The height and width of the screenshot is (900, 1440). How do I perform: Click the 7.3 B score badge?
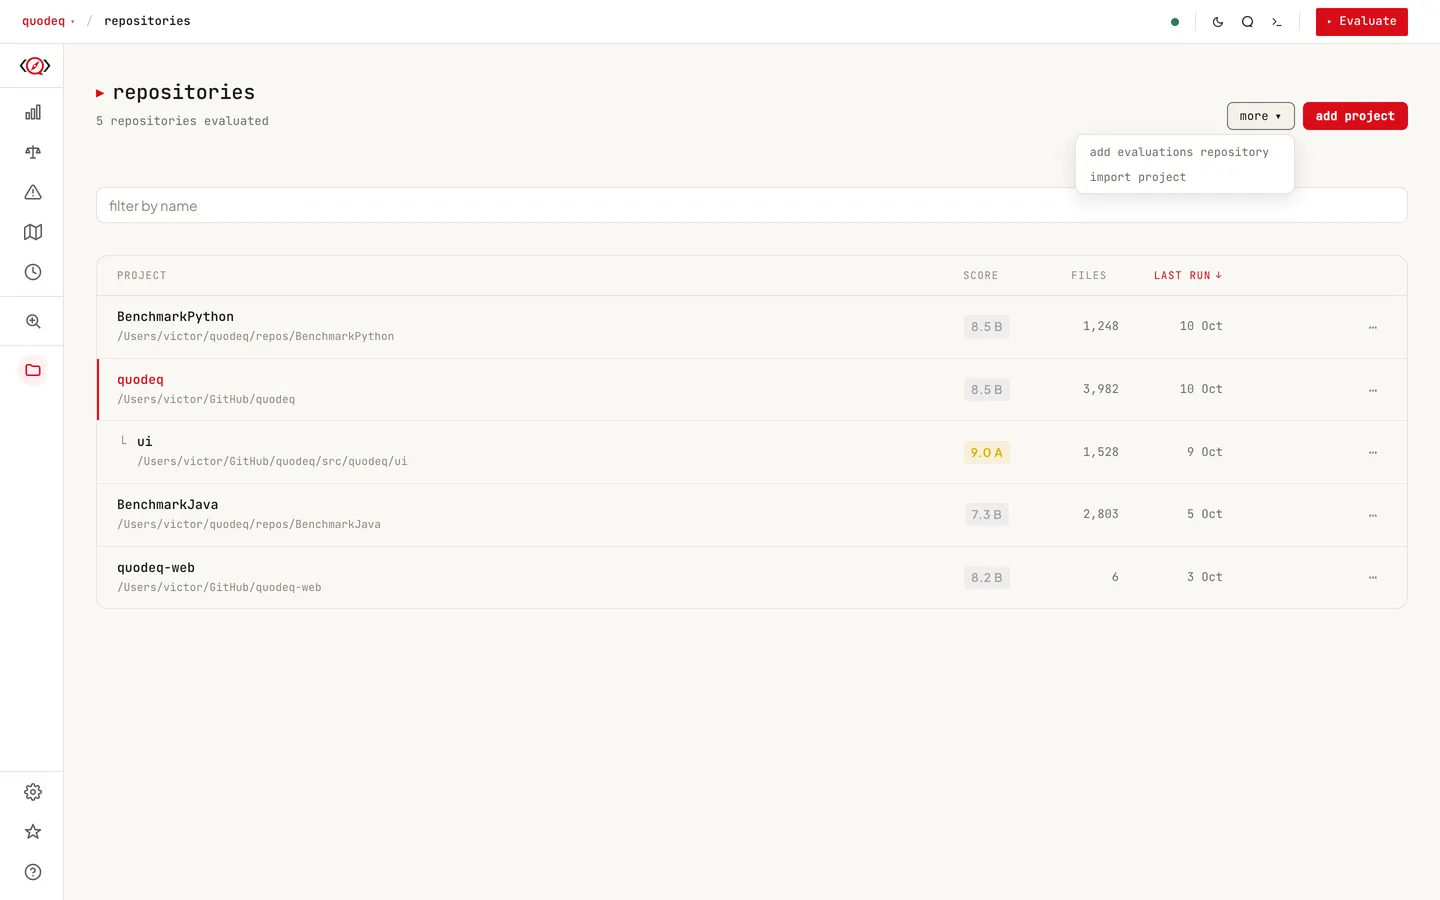coord(986,515)
